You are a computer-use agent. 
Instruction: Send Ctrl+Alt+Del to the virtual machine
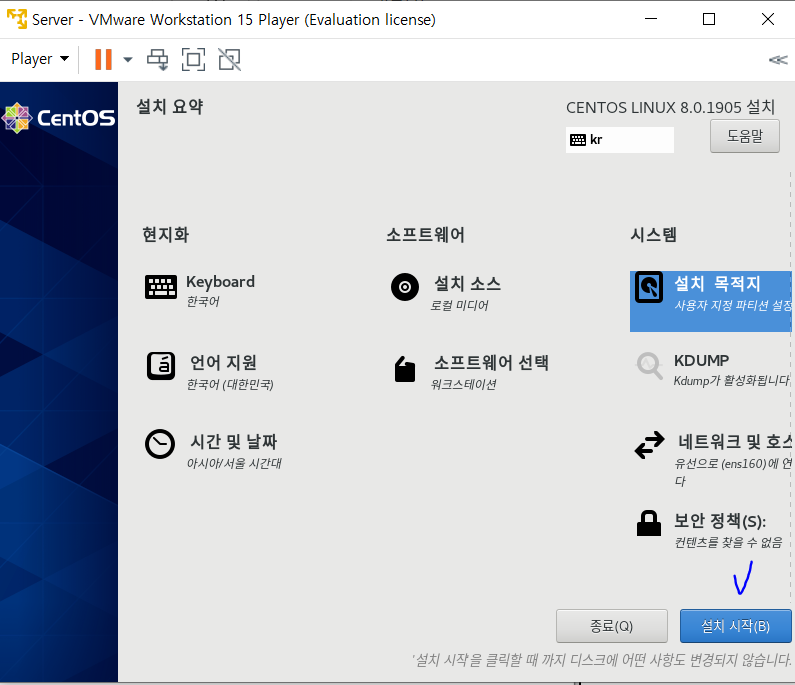click(x=158, y=59)
